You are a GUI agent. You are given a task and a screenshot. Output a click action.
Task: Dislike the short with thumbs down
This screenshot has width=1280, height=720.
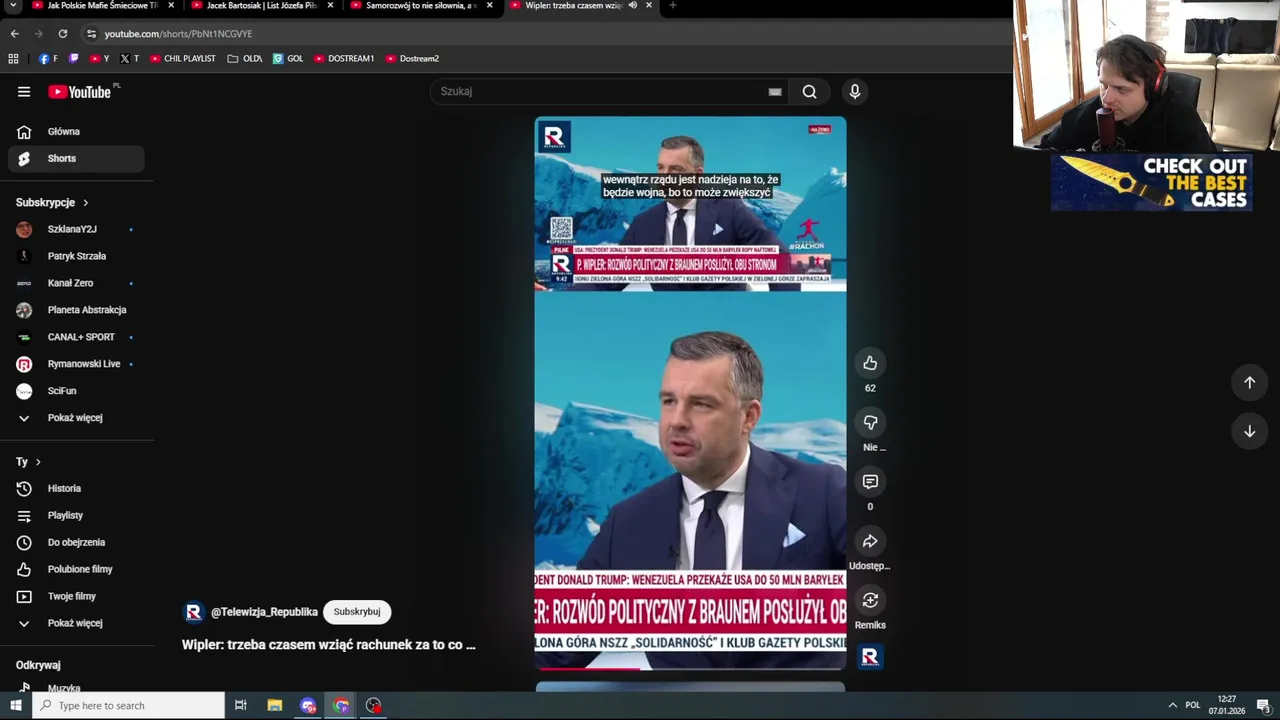(870, 423)
